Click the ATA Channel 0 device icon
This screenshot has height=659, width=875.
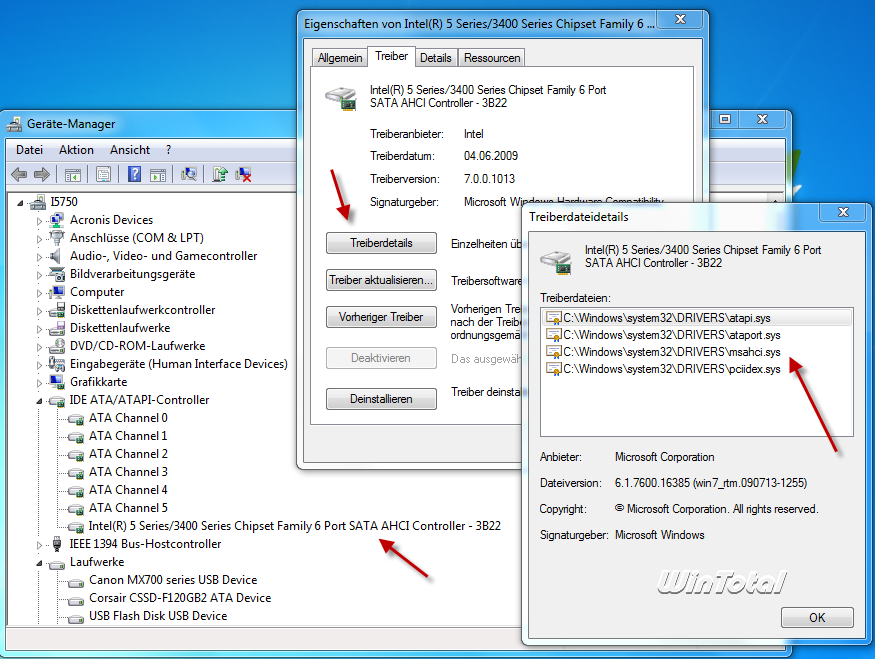pyautogui.click(x=75, y=419)
